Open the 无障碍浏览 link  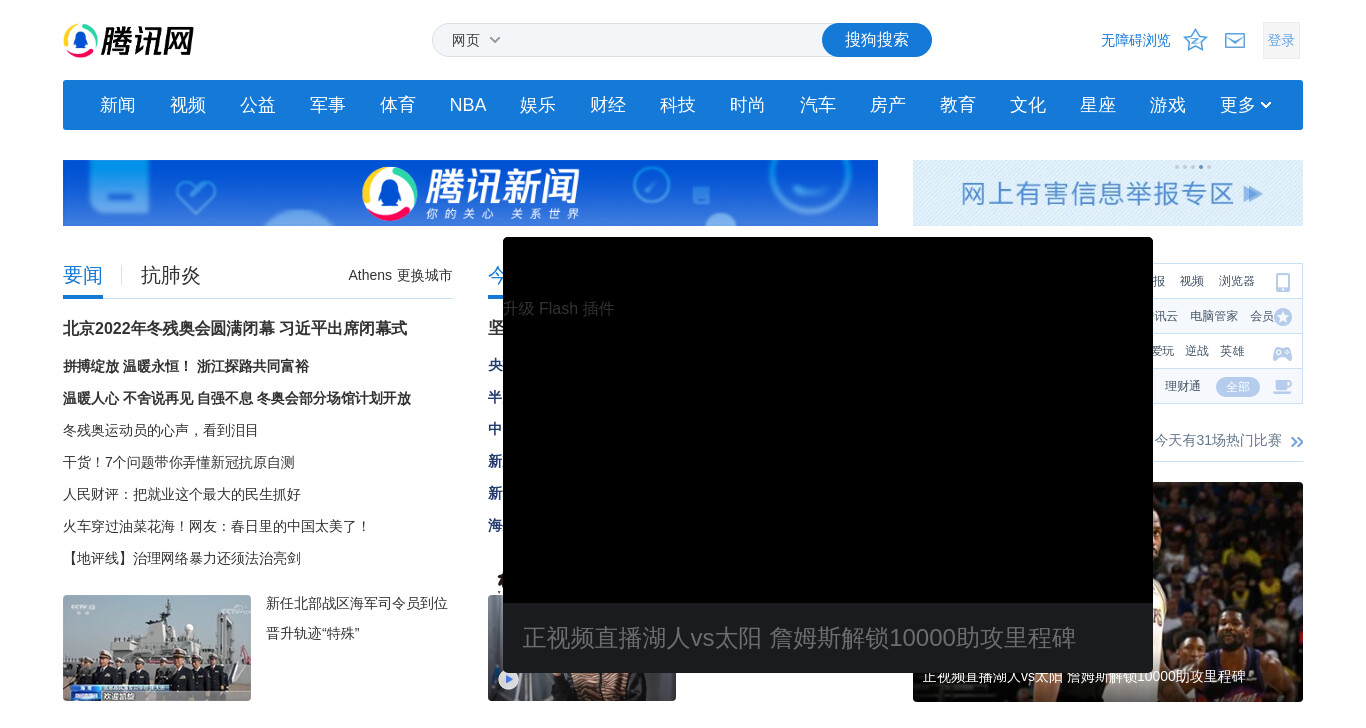[1136, 40]
